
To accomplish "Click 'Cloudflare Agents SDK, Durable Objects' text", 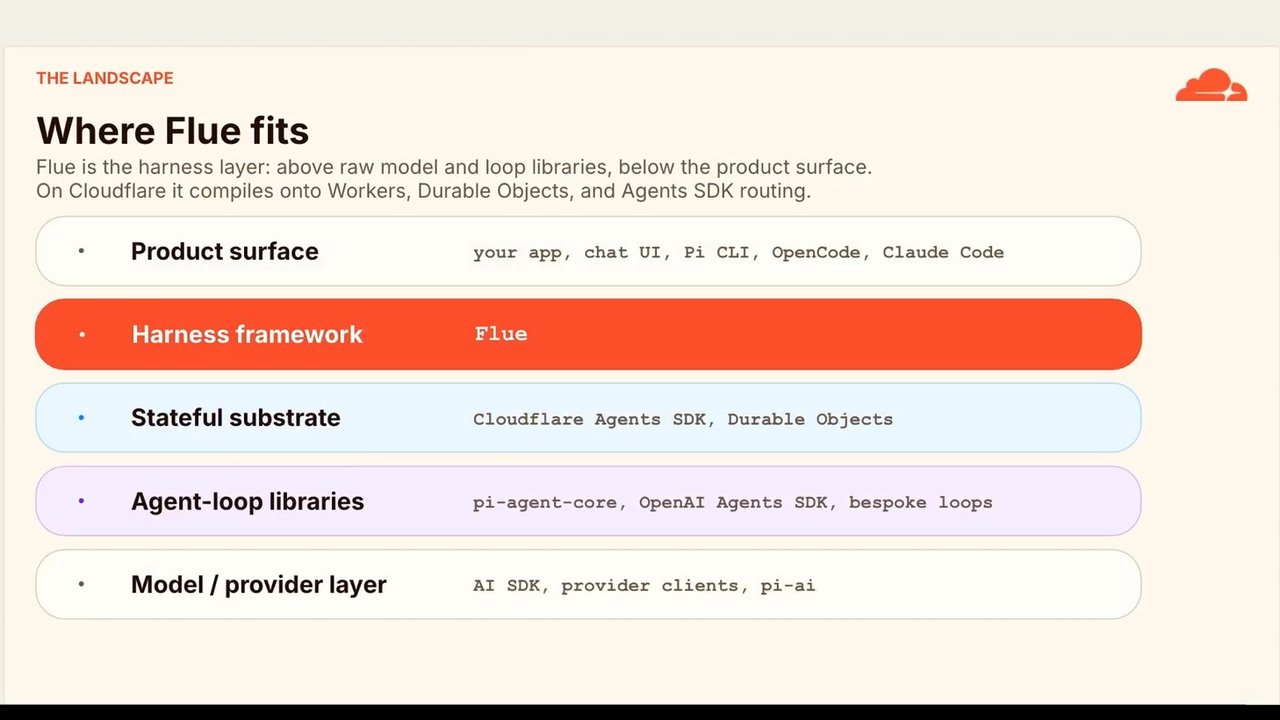I will [683, 419].
